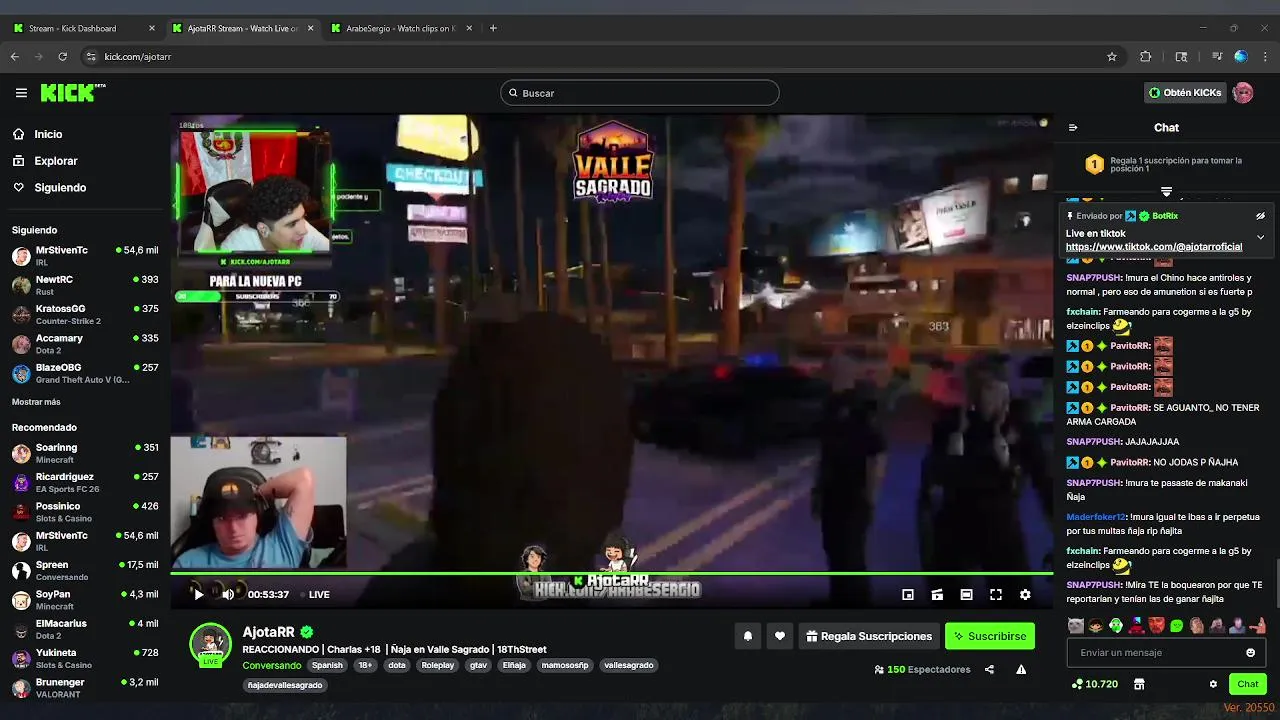Enter fullscreen video mode
Screen dimensions: 1280x720
(996, 594)
